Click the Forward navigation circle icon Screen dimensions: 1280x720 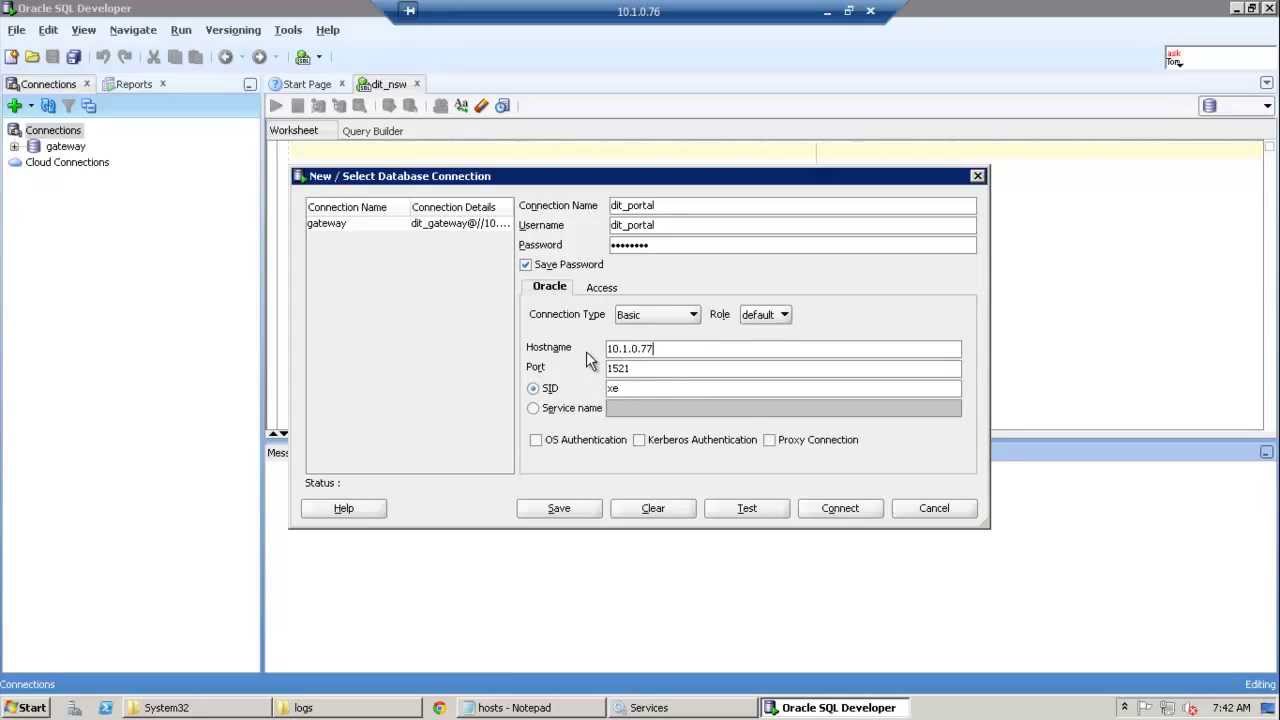coord(259,57)
